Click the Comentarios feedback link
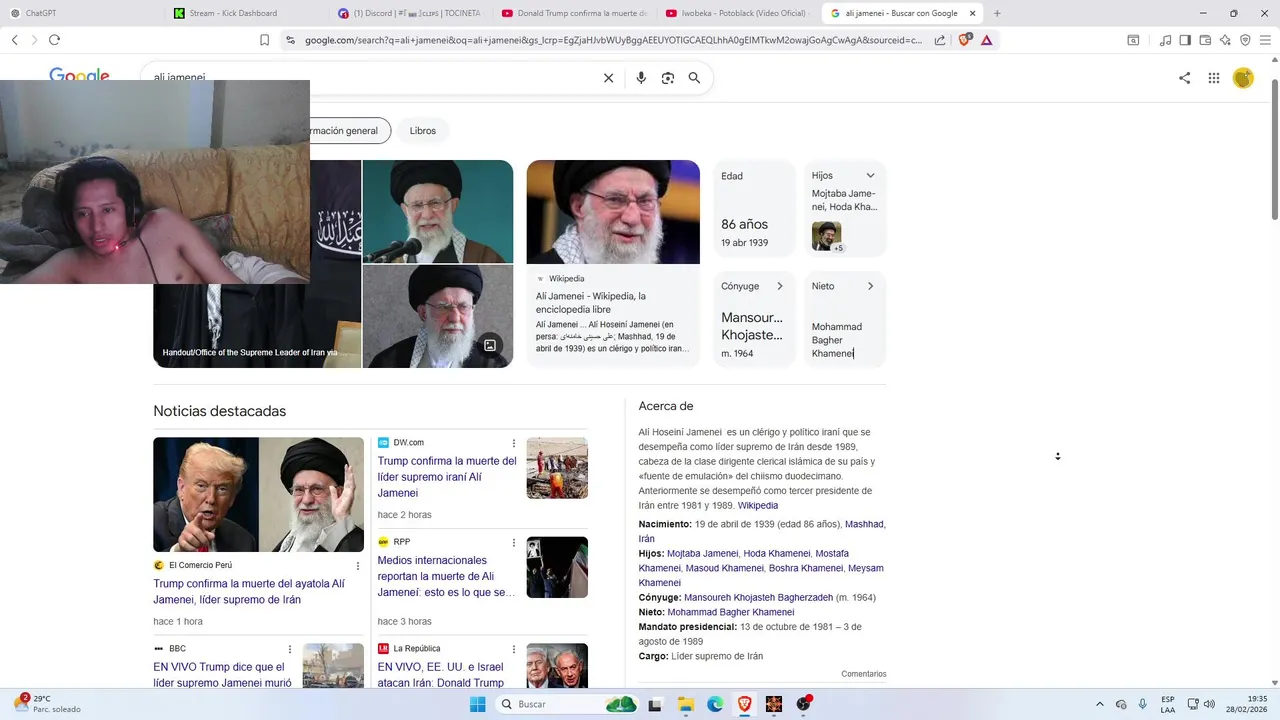 (x=864, y=674)
